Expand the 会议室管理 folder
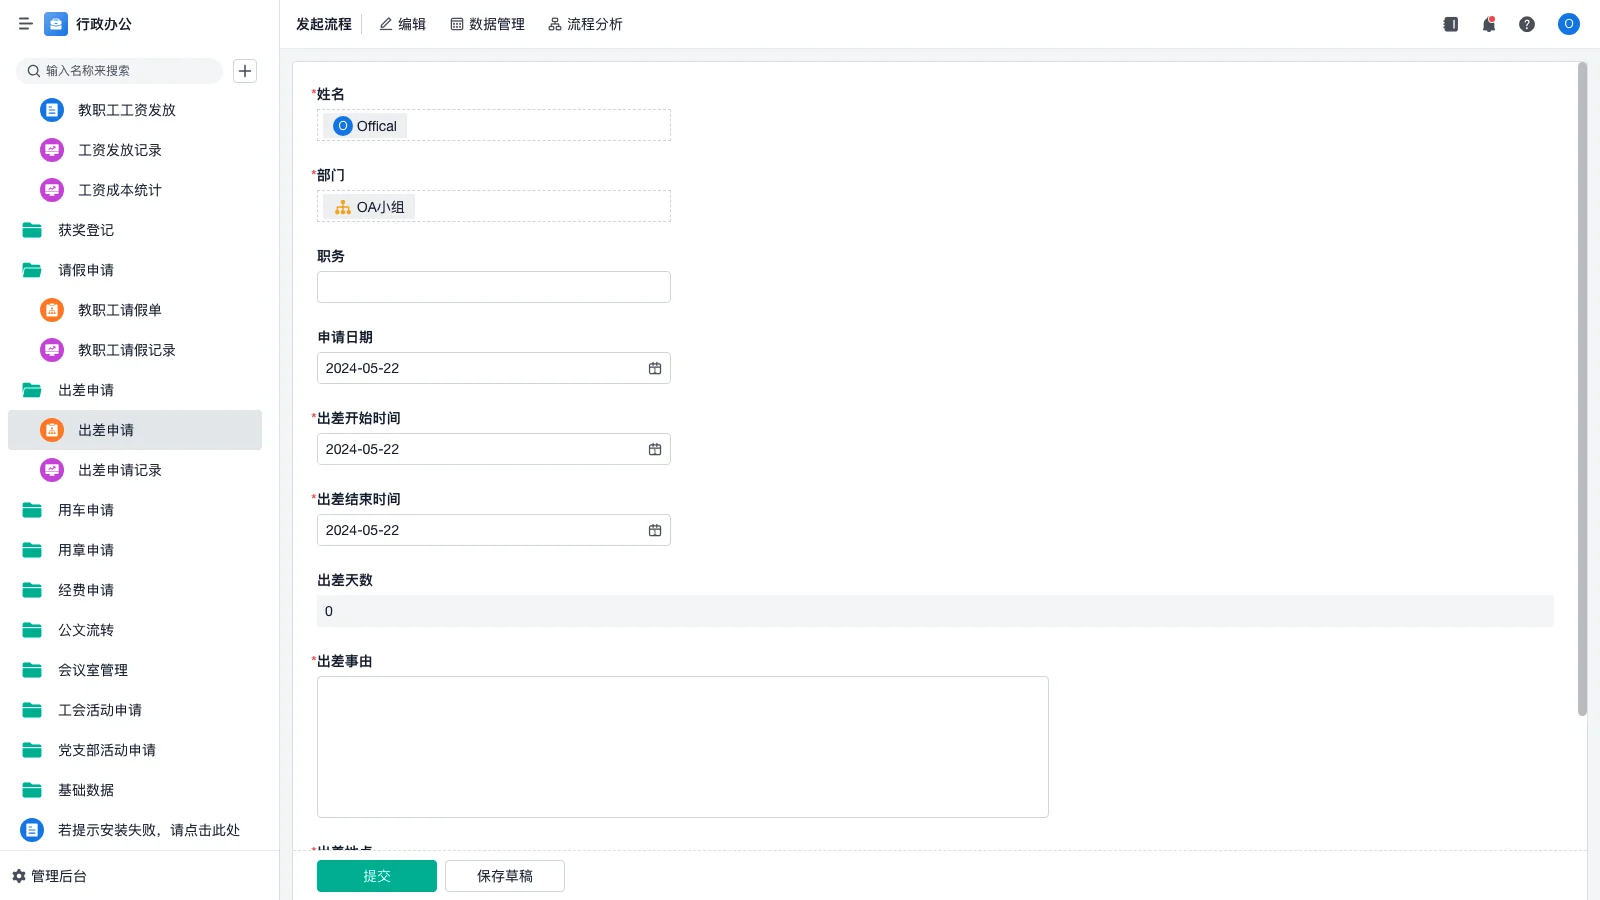This screenshot has height=900, width=1600. 135,670
